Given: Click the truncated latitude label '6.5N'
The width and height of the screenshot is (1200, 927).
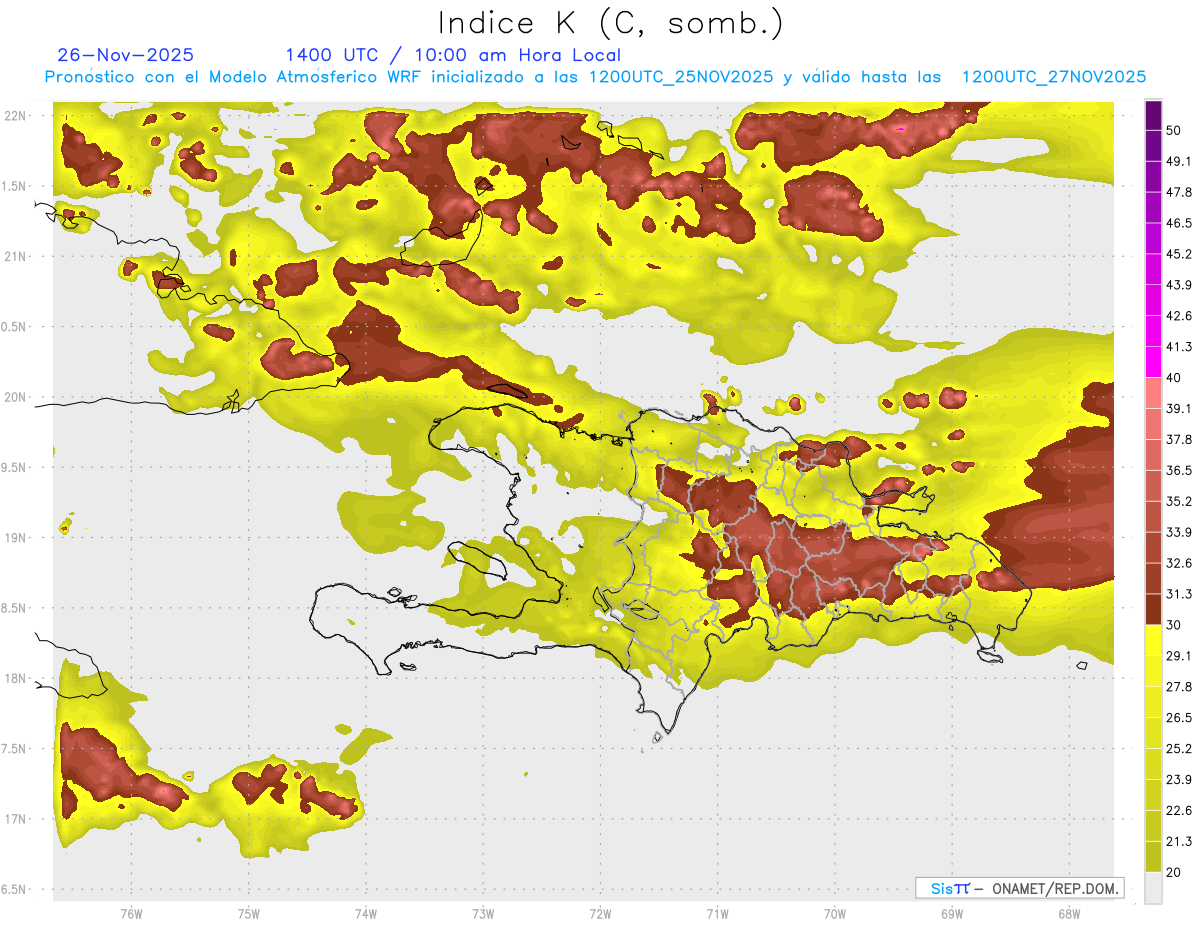Looking at the screenshot, I should [14, 890].
